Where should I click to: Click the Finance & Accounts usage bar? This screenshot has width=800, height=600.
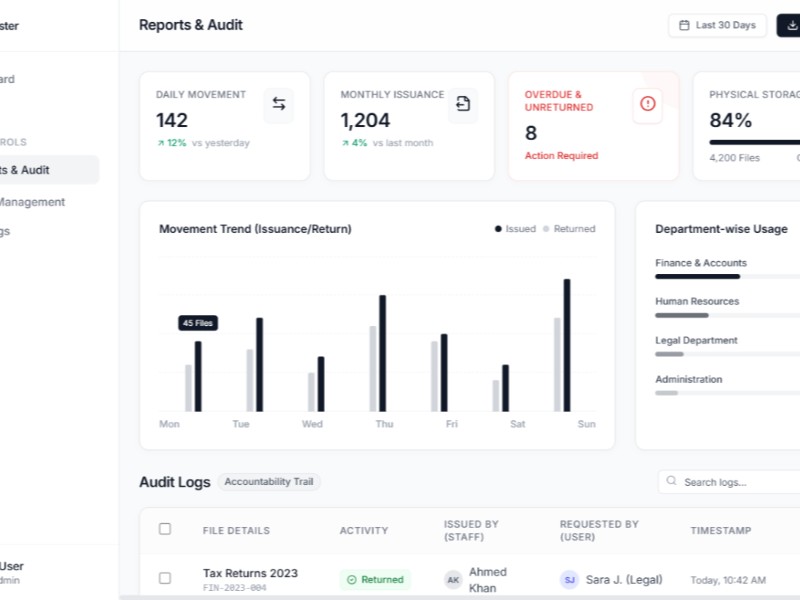(x=720, y=276)
